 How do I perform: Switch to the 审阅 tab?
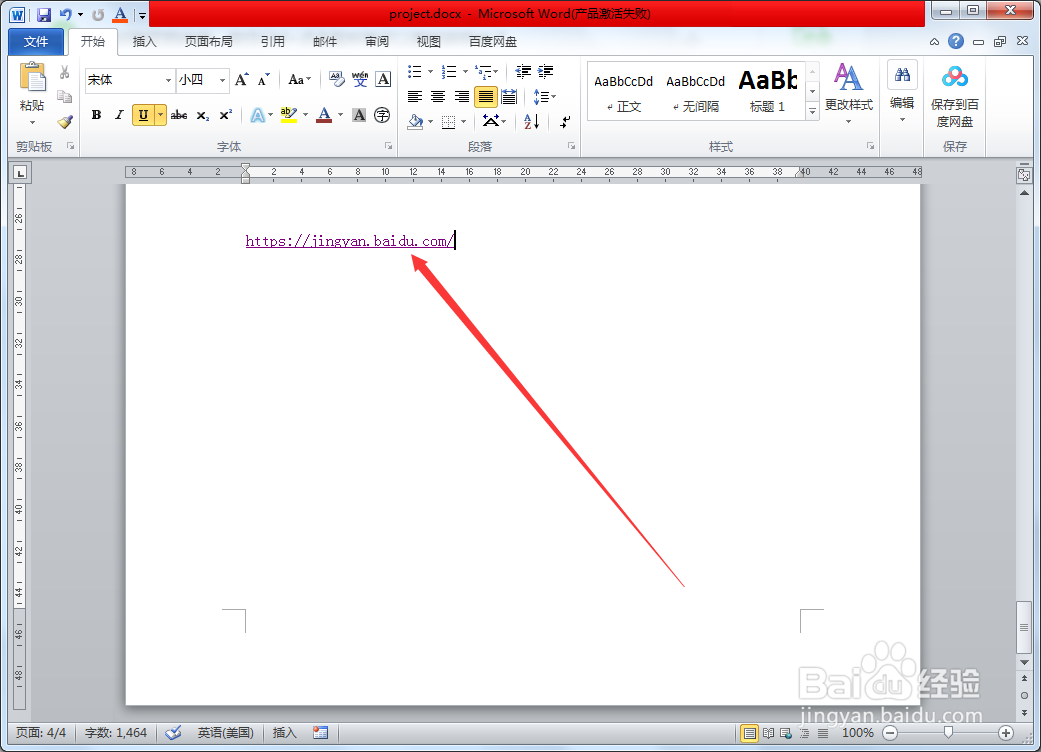(376, 42)
